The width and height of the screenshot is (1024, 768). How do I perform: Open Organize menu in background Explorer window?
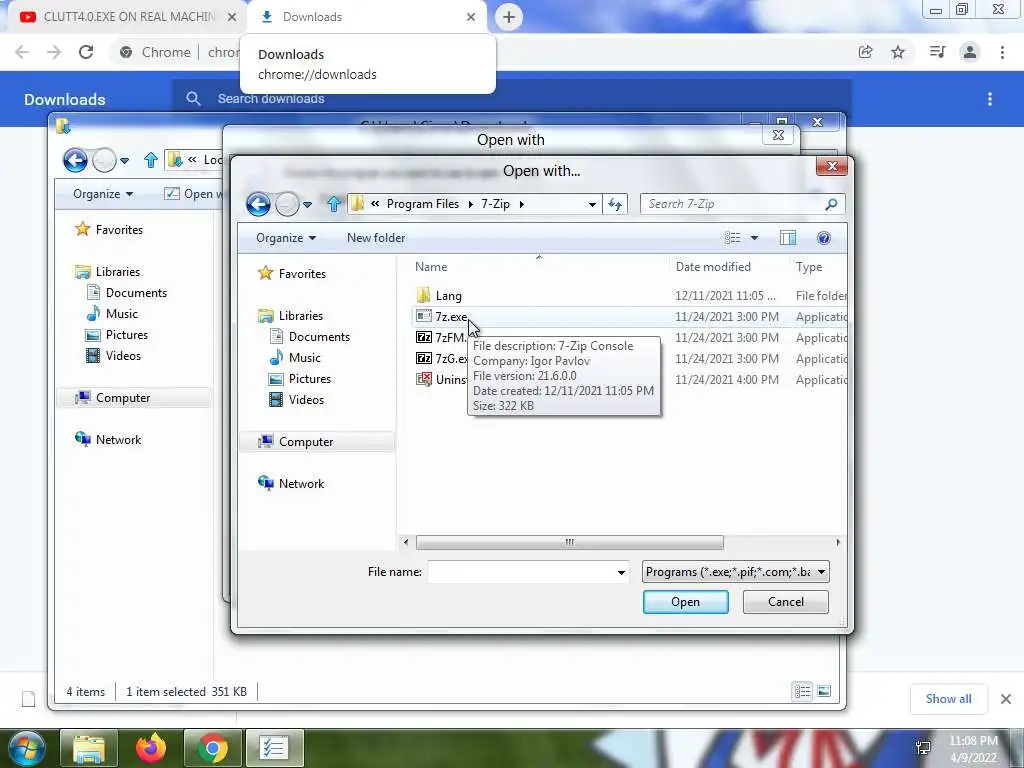tap(103, 194)
